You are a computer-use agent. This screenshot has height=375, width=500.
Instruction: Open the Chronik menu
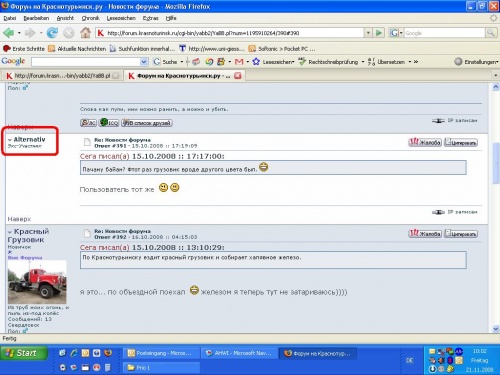(90, 18)
